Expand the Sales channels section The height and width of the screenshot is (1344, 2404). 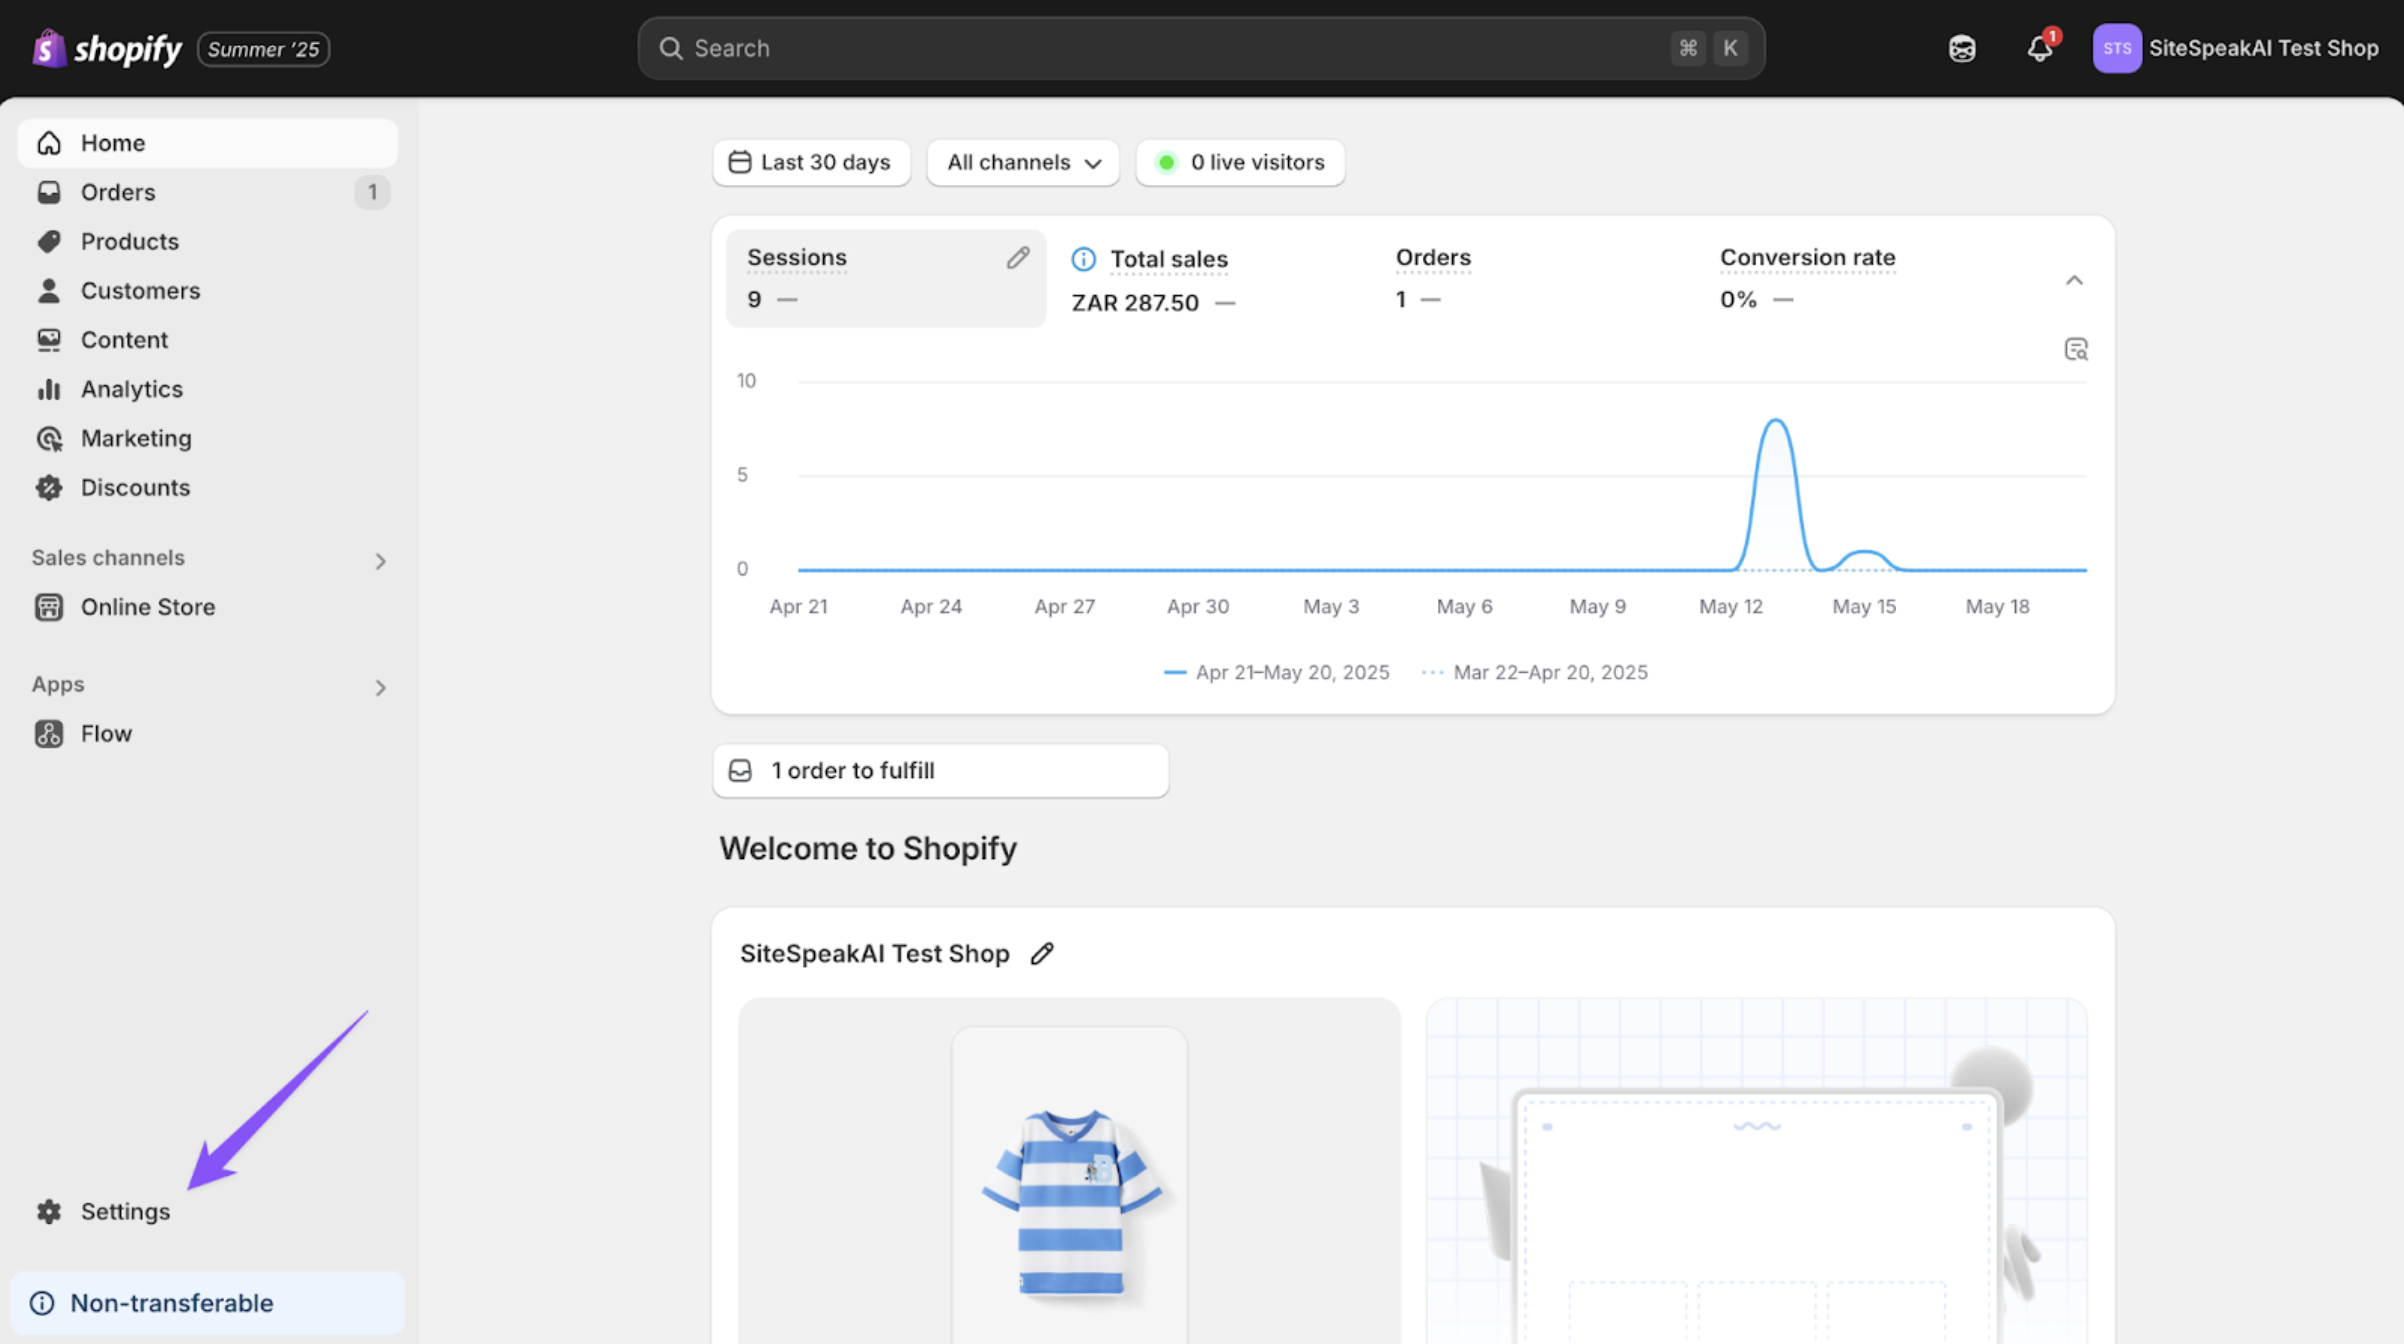(380, 561)
